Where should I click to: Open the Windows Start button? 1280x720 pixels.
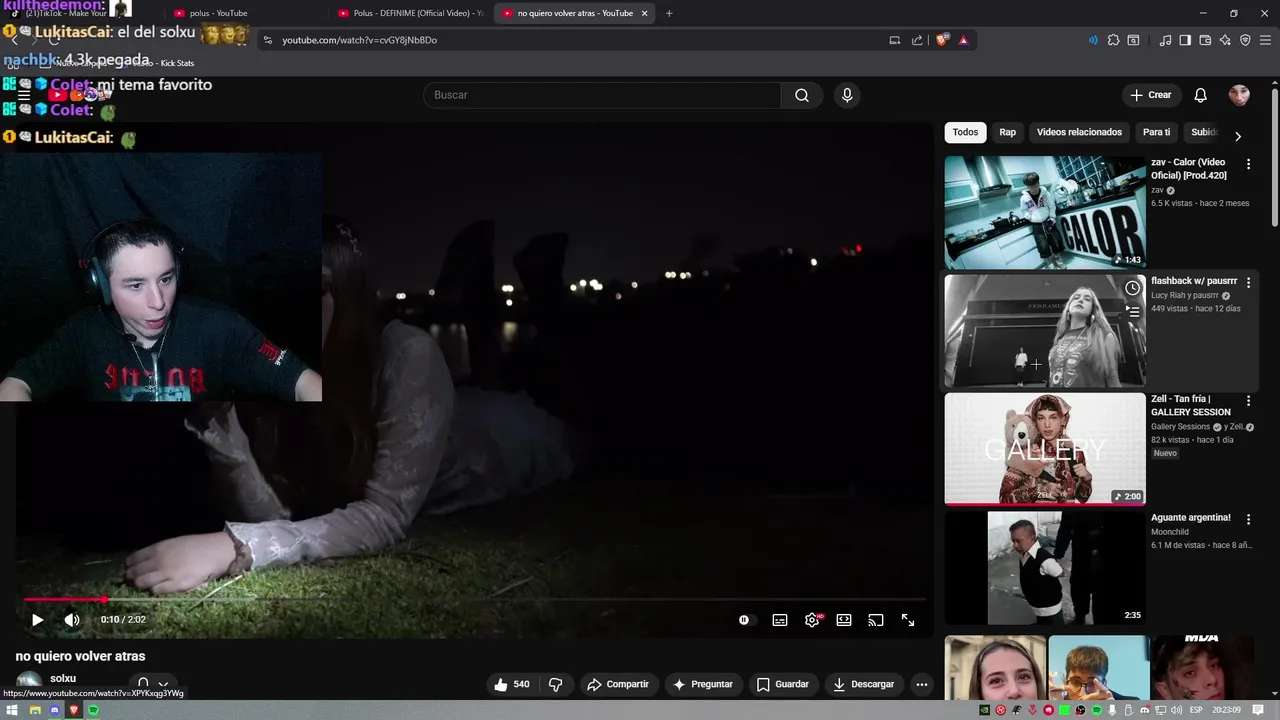(x=13, y=710)
